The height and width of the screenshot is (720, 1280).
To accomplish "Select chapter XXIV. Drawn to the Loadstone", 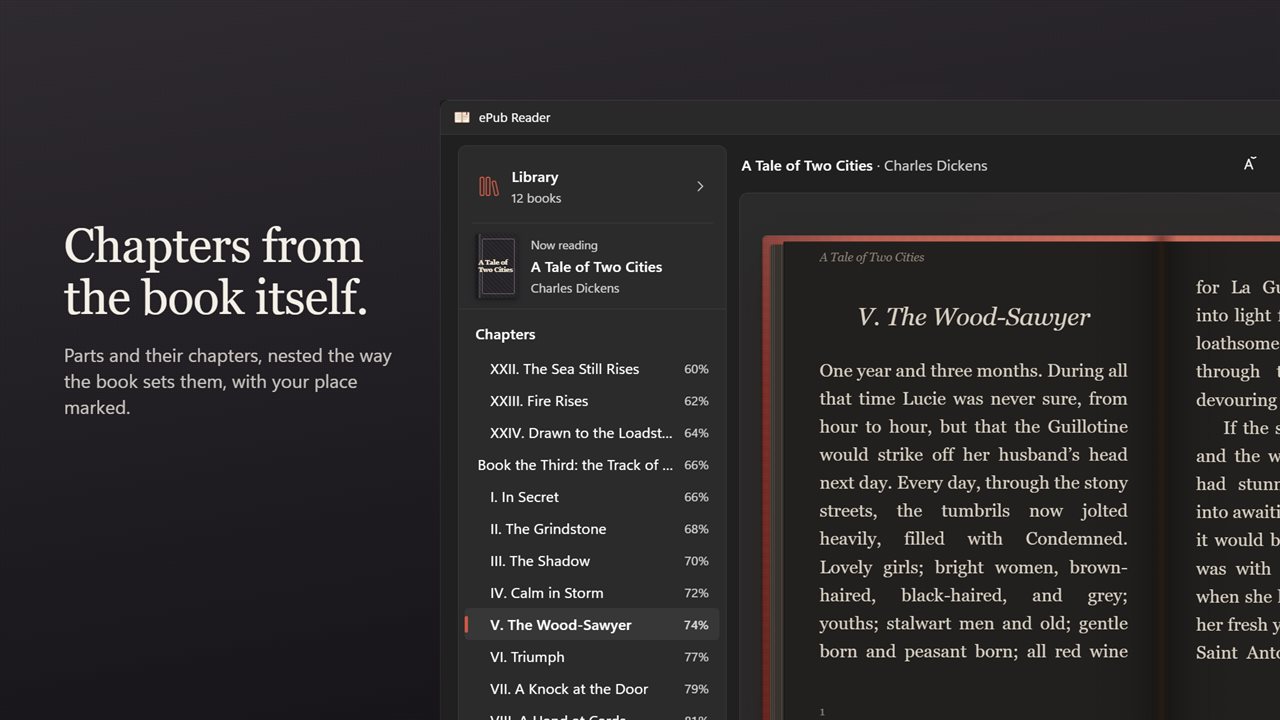I will click(592, 433).
